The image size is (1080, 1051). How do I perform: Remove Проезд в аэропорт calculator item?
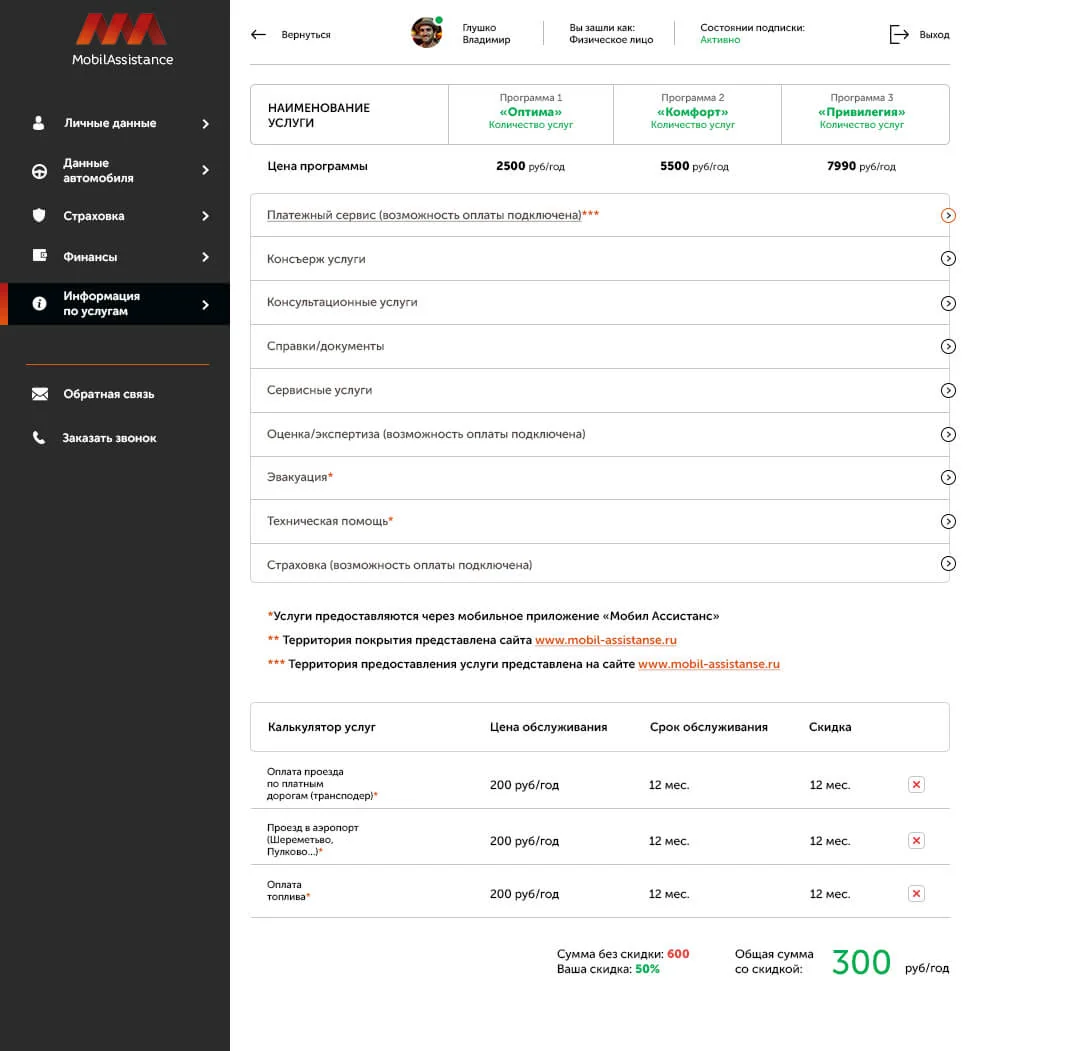[916, 840]
